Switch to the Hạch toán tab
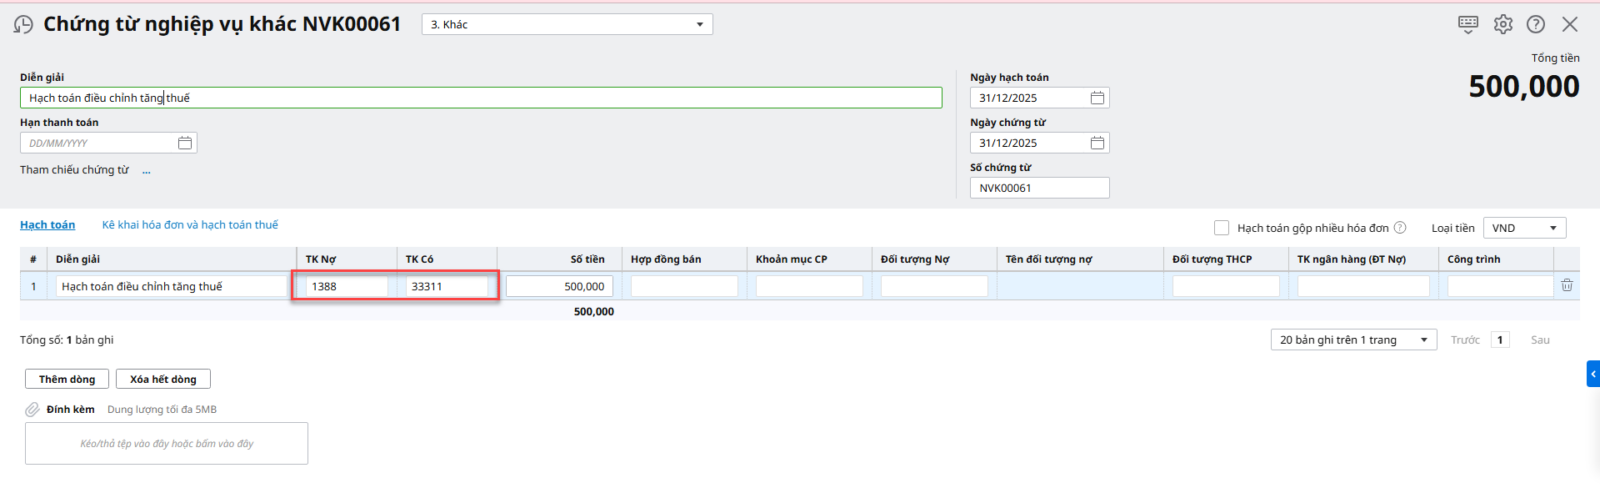 click(47, 225)
